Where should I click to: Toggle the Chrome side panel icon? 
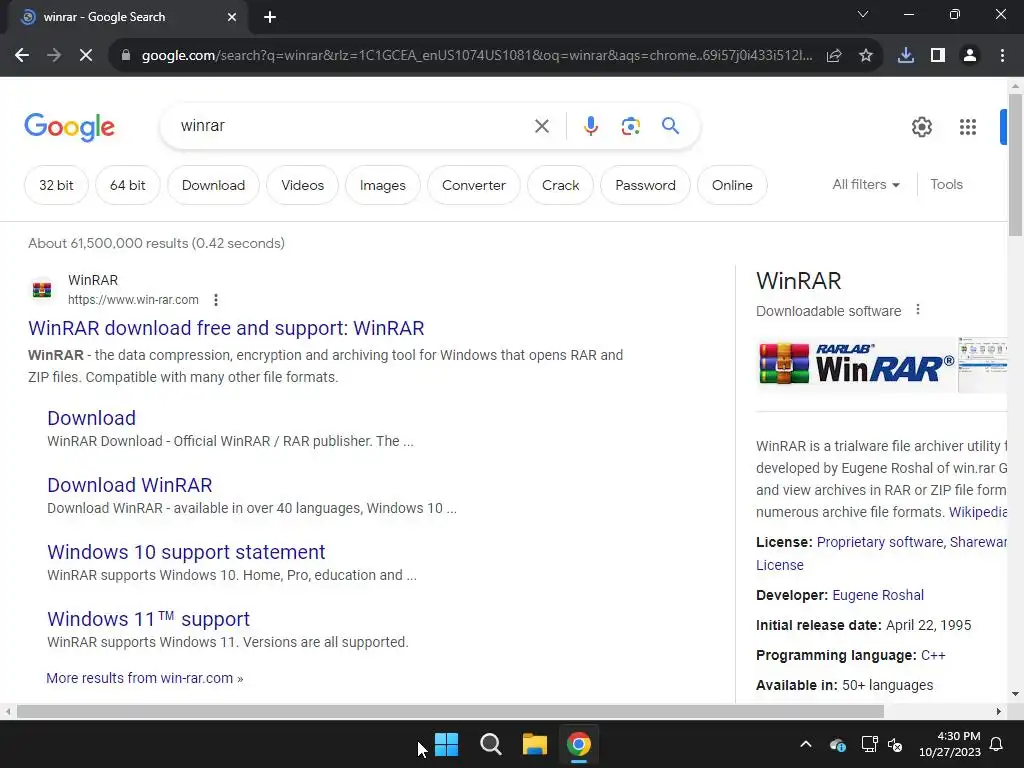point(938,56)
